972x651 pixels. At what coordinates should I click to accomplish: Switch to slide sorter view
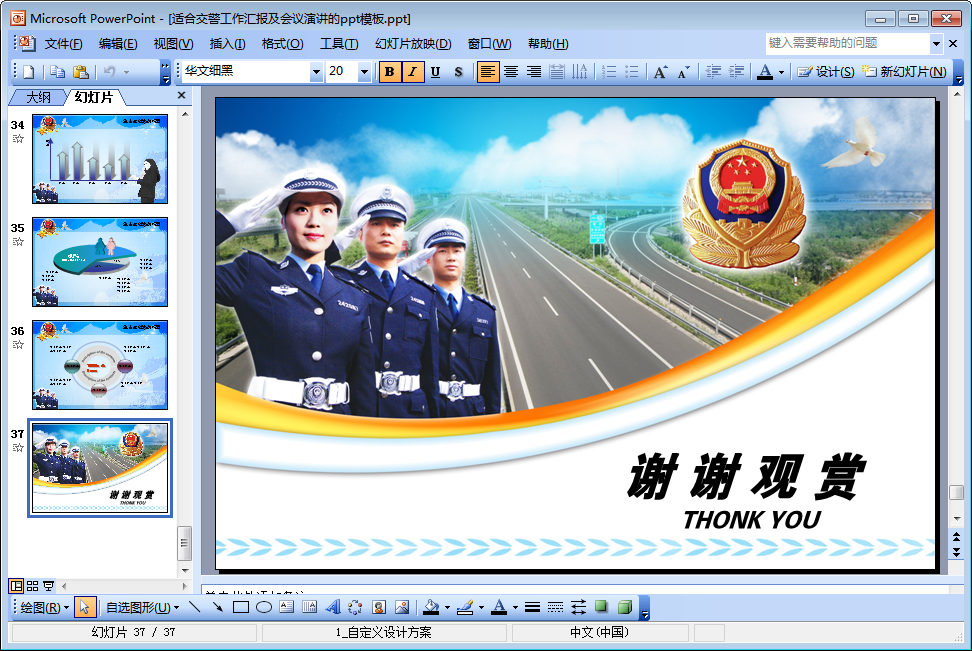click(32, 586)
